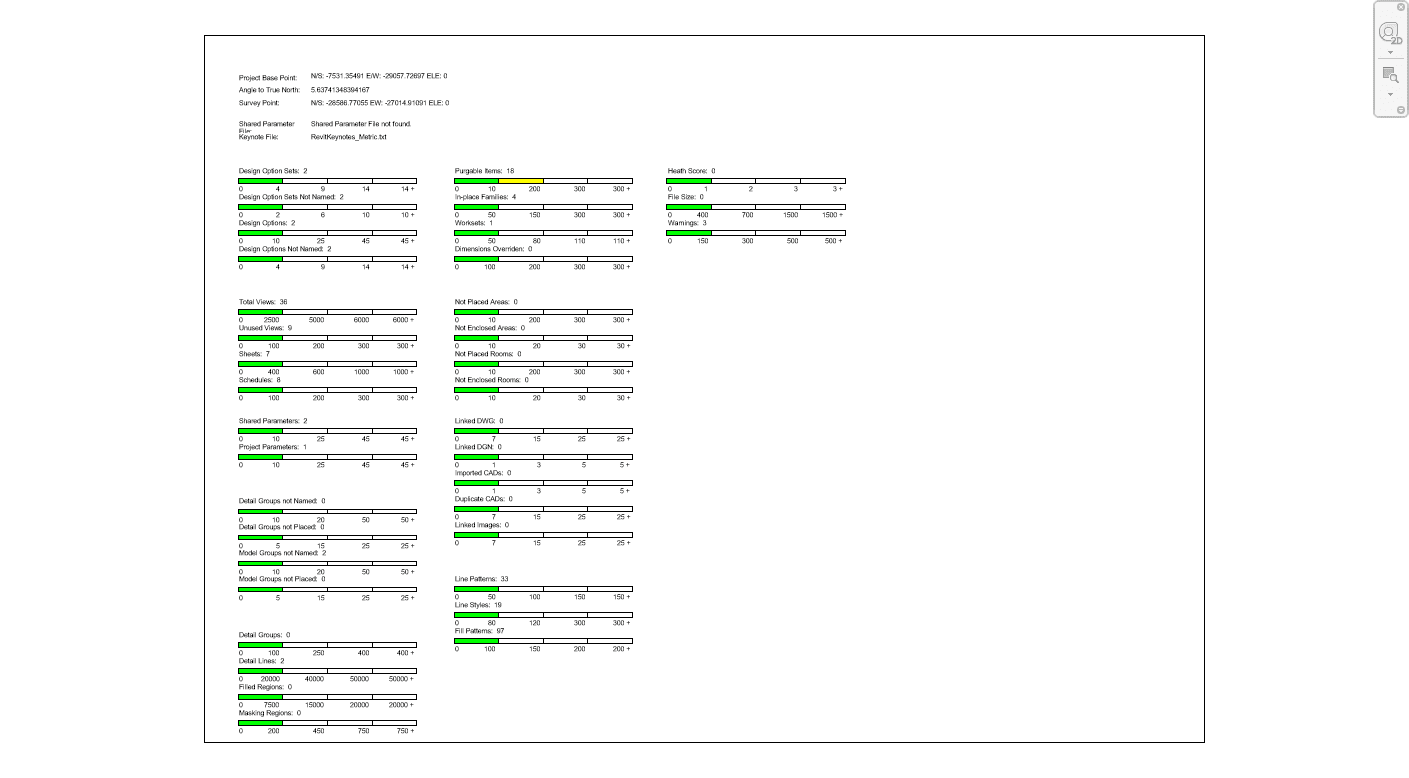Click the 'Not Enclosed Rooms: 0' label
1409x778 pixels.
(491, 379)
